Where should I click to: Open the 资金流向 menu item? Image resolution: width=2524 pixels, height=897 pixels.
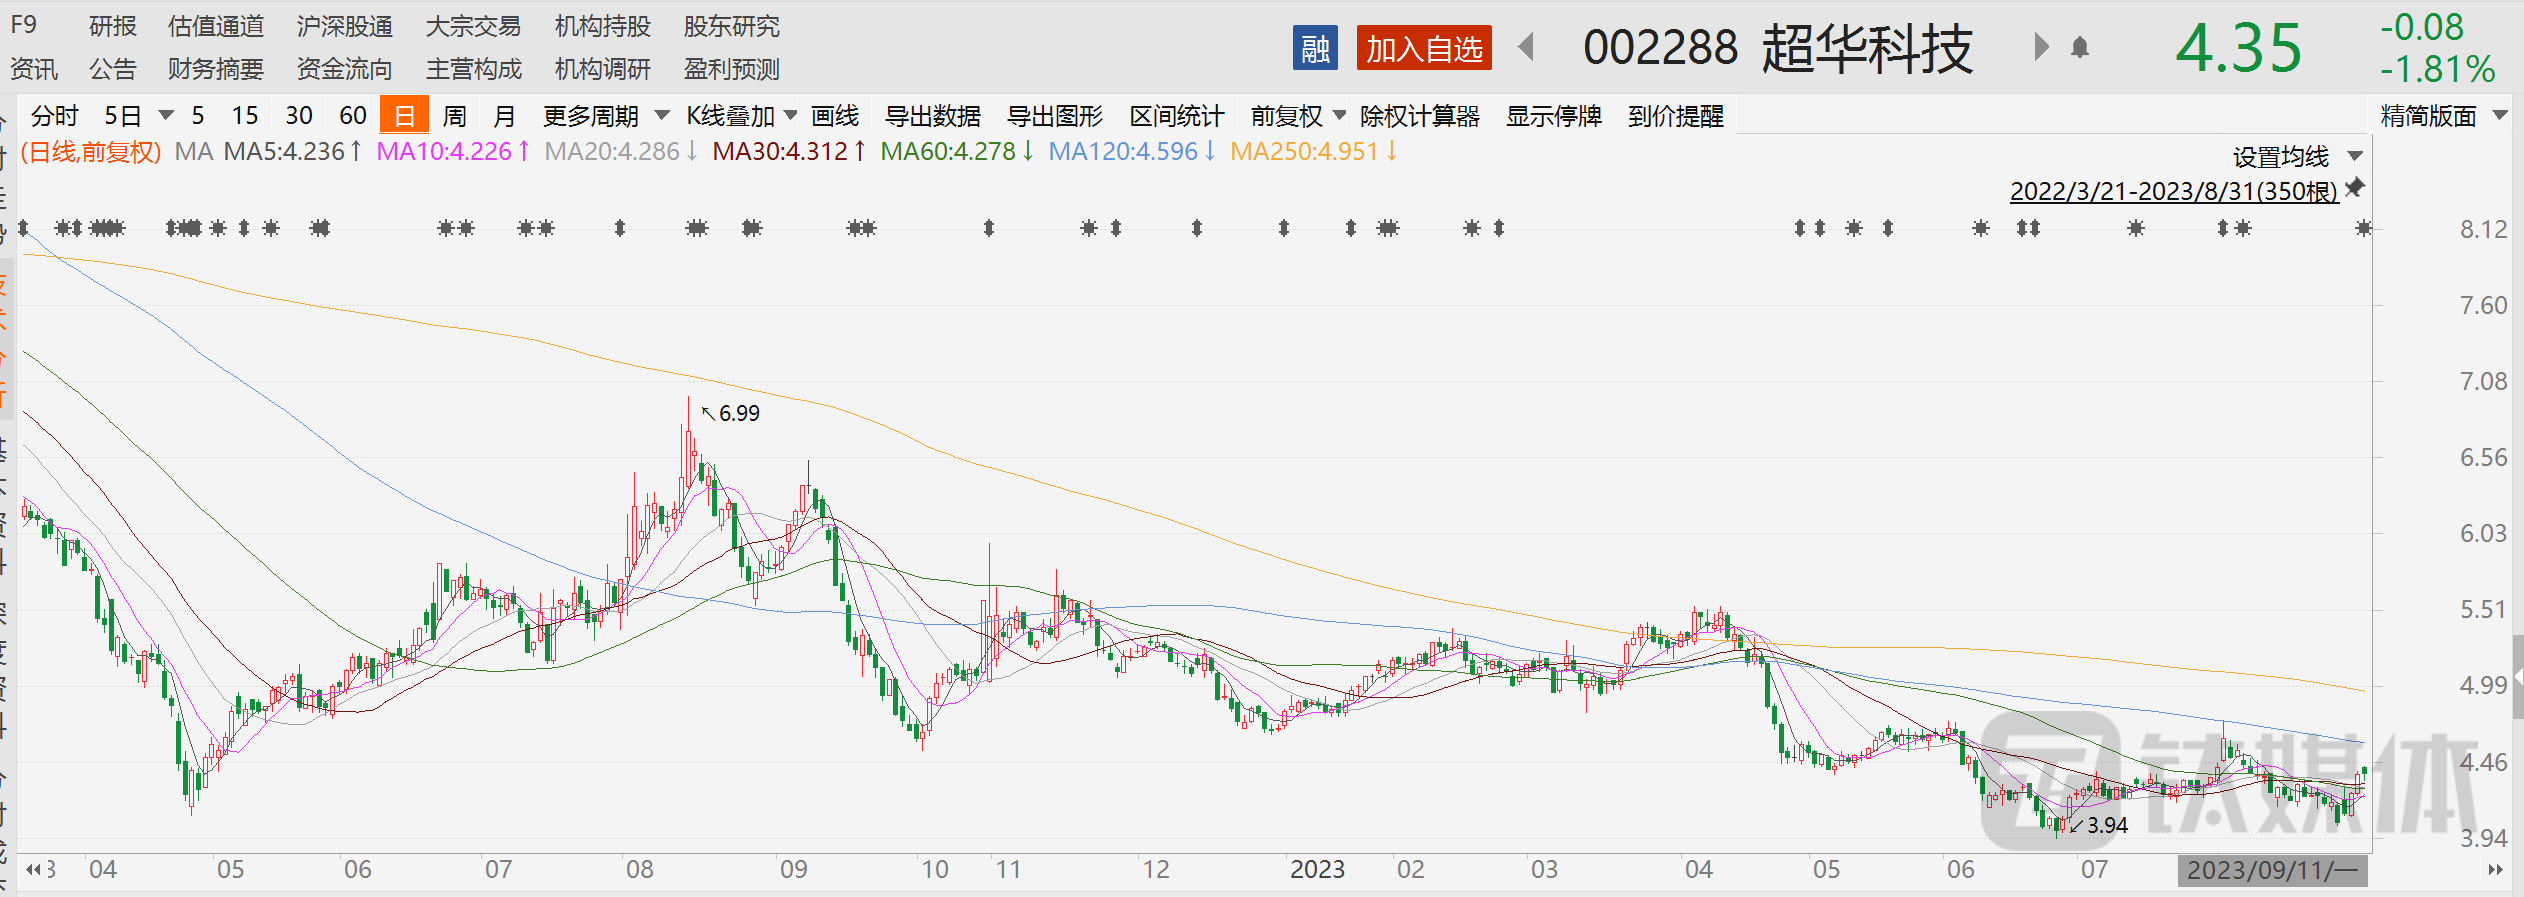(x=344, y=69)
